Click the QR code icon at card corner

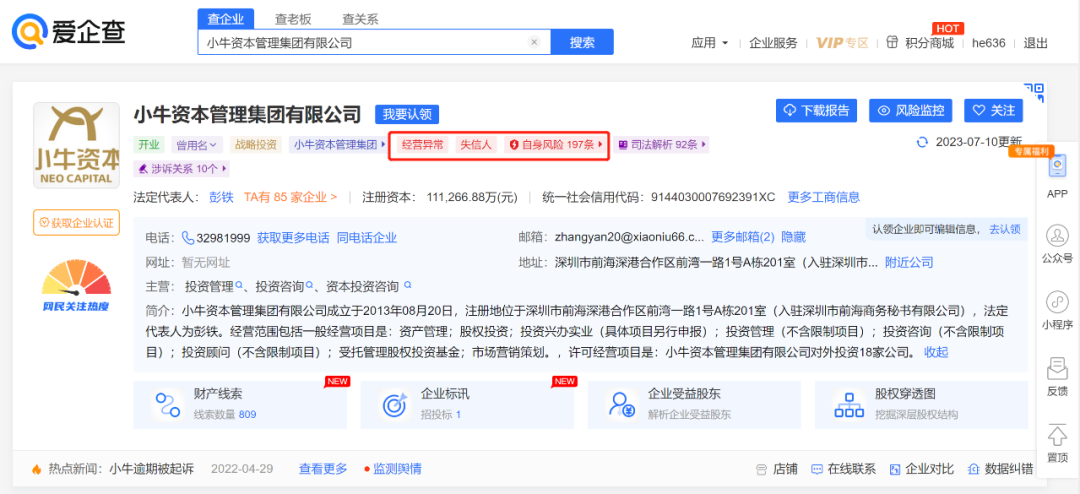[1035, 93]
